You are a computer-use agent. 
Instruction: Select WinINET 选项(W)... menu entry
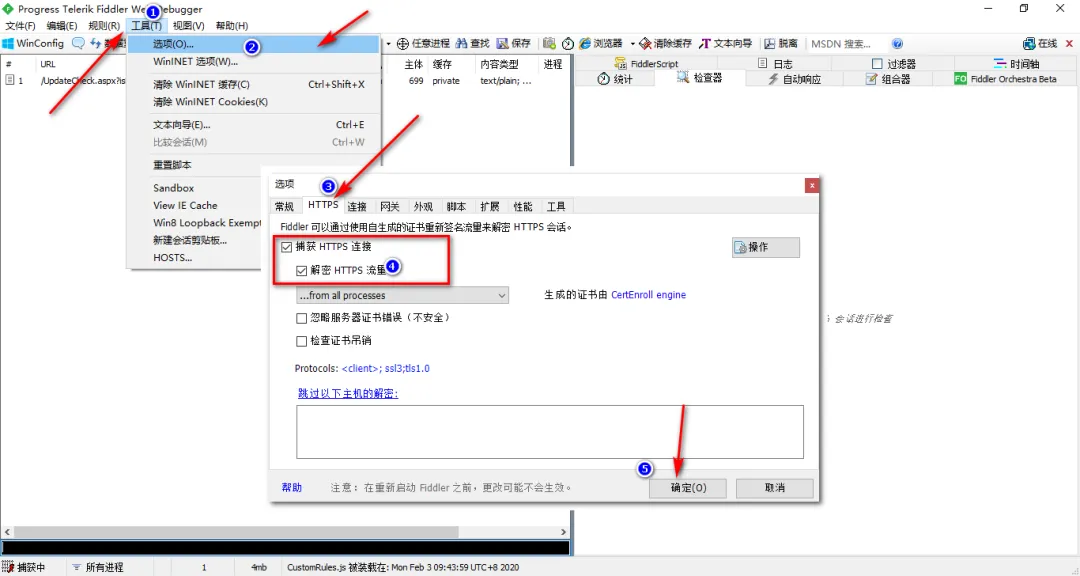point(253,61)
